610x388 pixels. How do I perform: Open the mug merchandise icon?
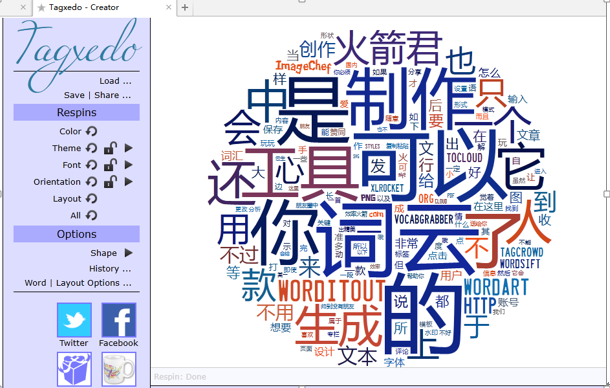(x=119, y=369)
